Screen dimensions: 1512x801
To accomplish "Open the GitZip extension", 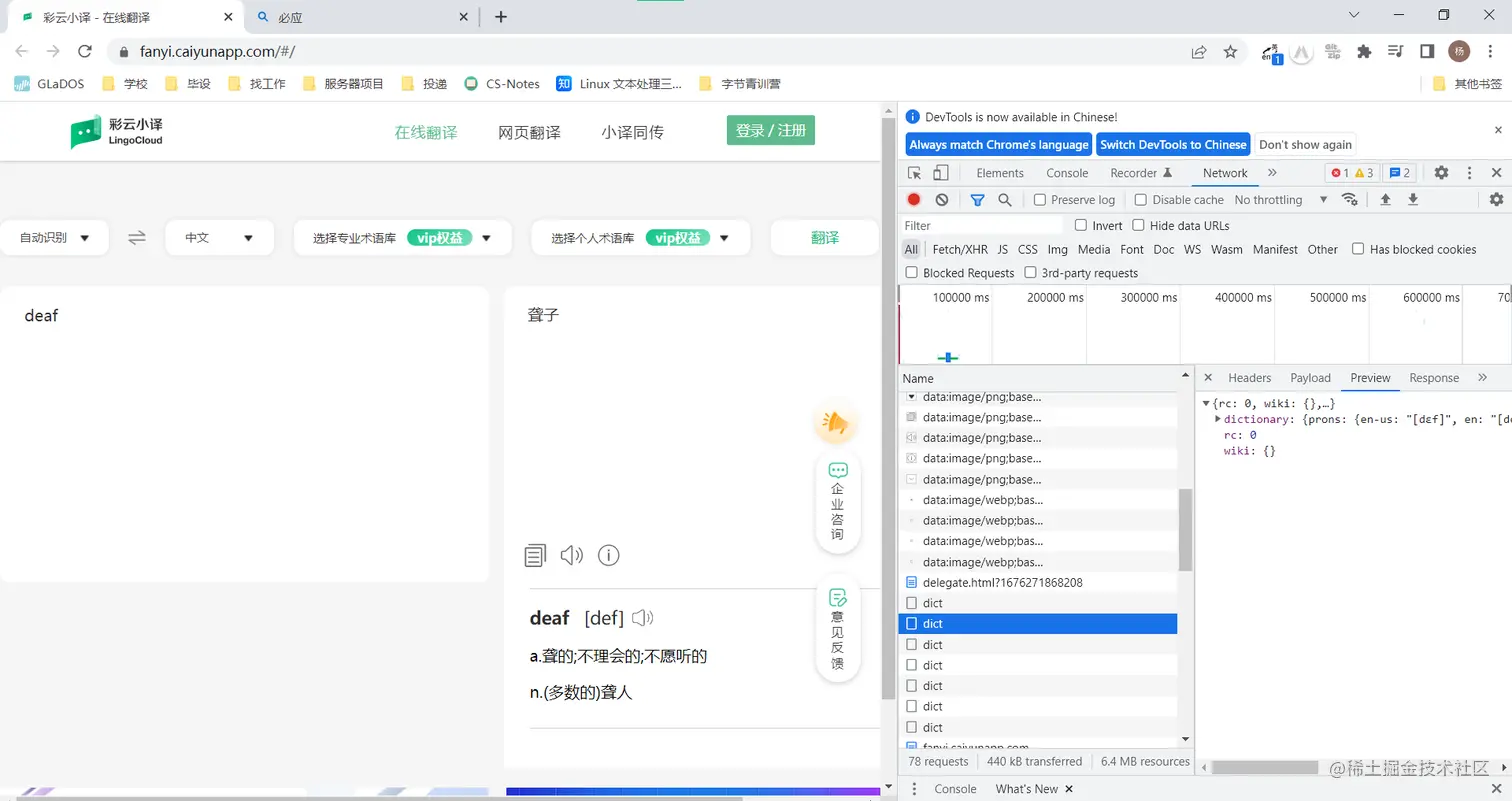I will point(1332,52).
